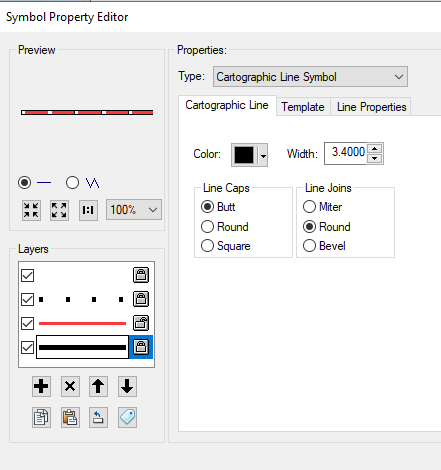Image resolution: width=441 pixels, height=470 pixels.
Task: Select the black dotted layer thumbnail
Action: pos(82,299)
